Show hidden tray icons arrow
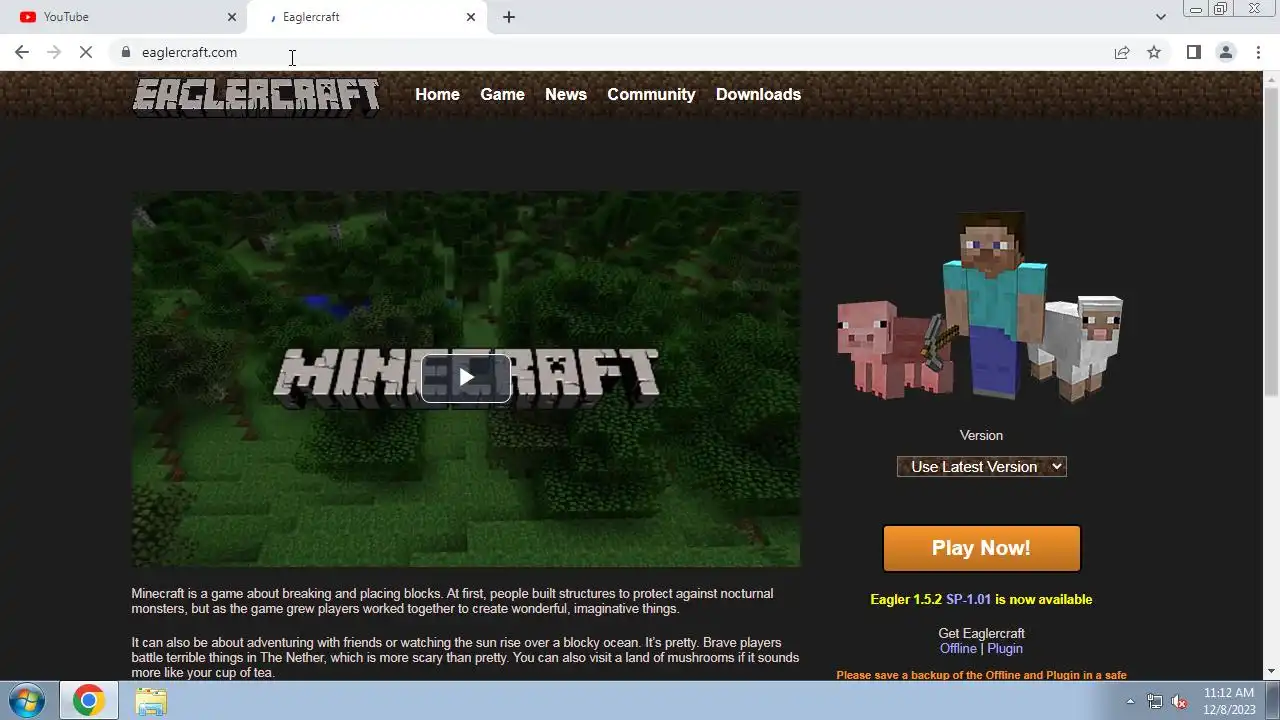1280x720 pixels. click(1131, 702)
